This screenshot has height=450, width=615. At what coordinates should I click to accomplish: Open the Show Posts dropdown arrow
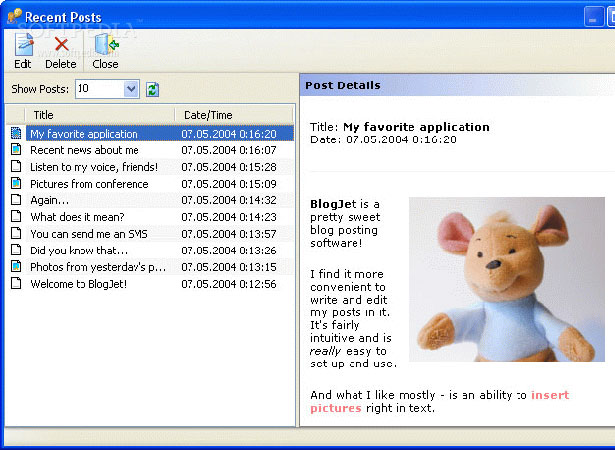[x=131, y=89]
